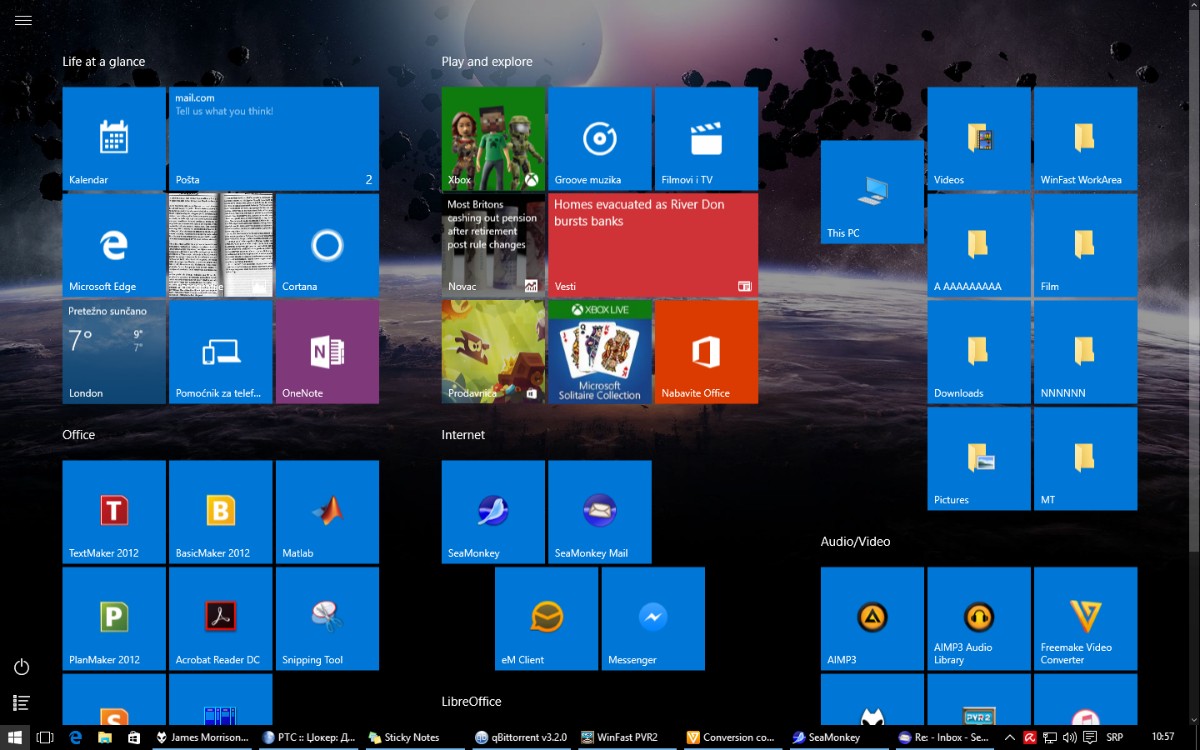This screenshot has height=750, width=1200.
Task: Open the Snipping Tool tile
Action: (x=327, y=618)
